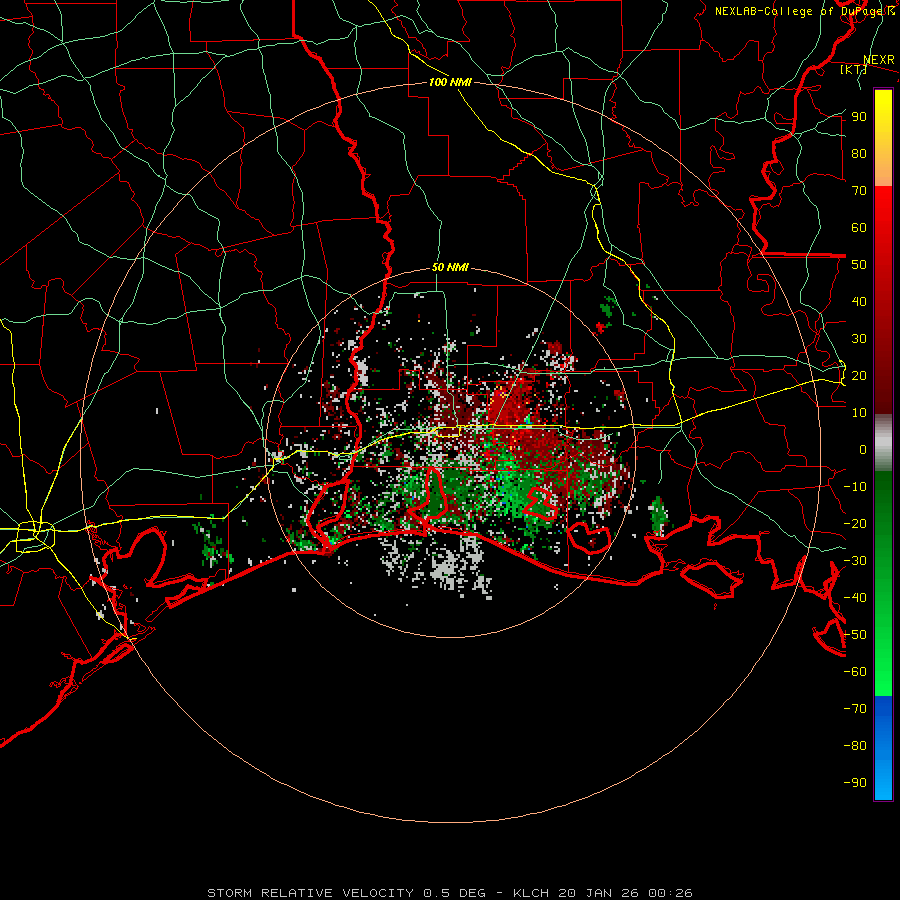The image size is (900, 900).
Task: Click the 50 value on the velocity scale
Action: pyautogui.click(x=859, y=265)
